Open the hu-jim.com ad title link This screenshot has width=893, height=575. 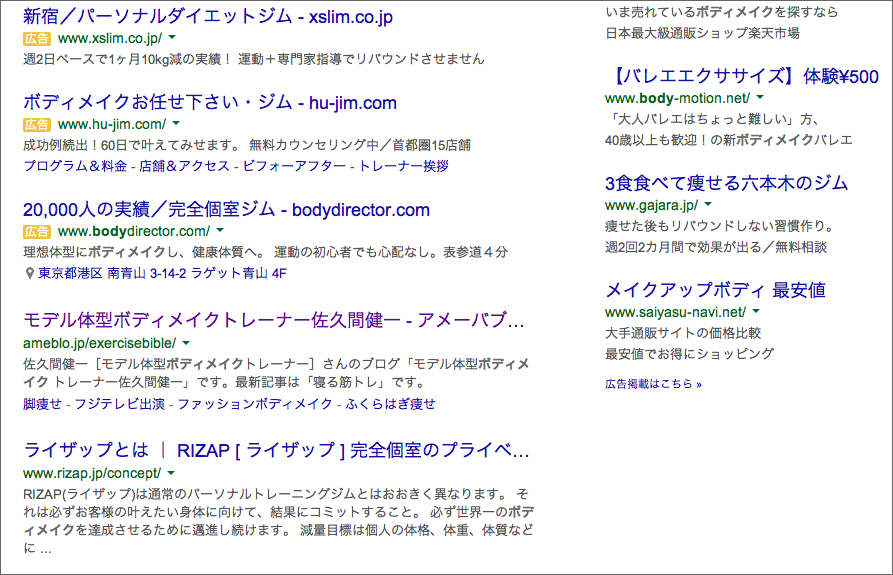point(210,102)
